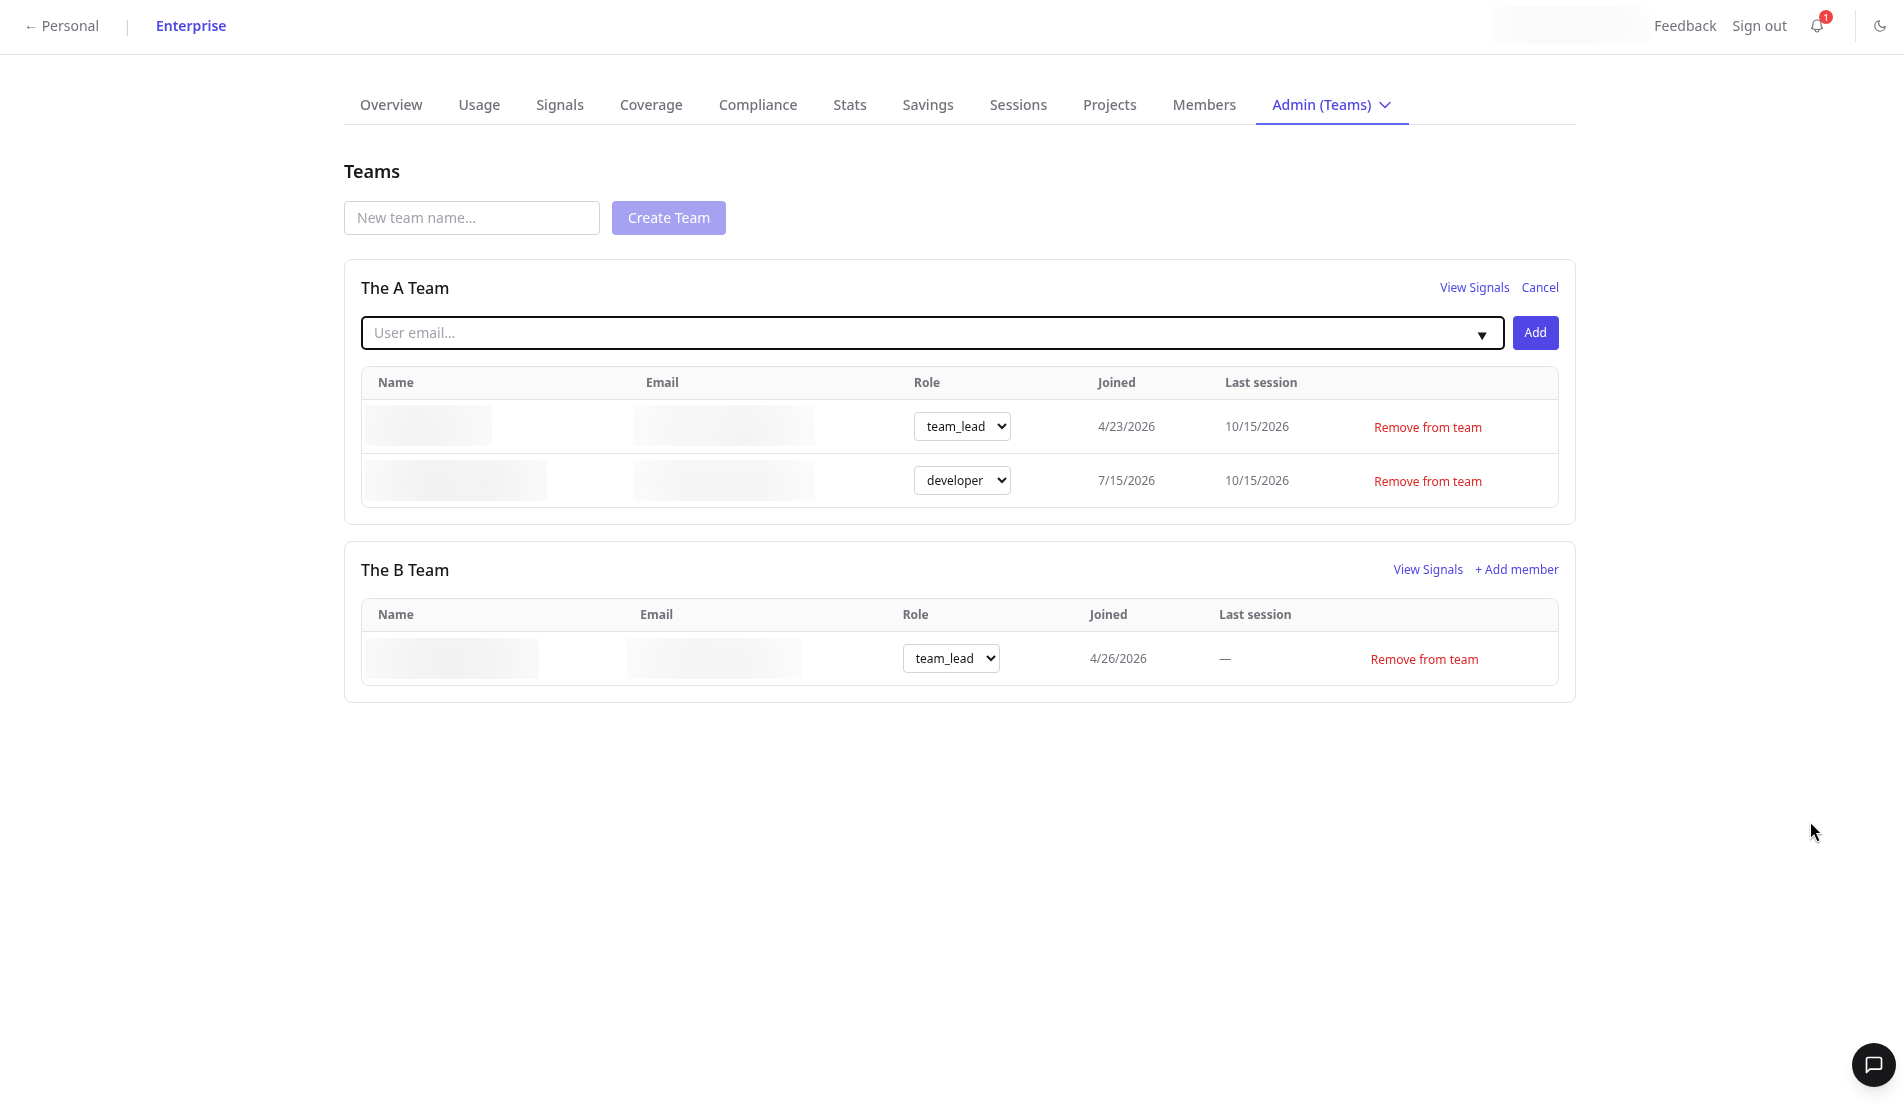Switch to the Signals tab

(x=560, y=105)
